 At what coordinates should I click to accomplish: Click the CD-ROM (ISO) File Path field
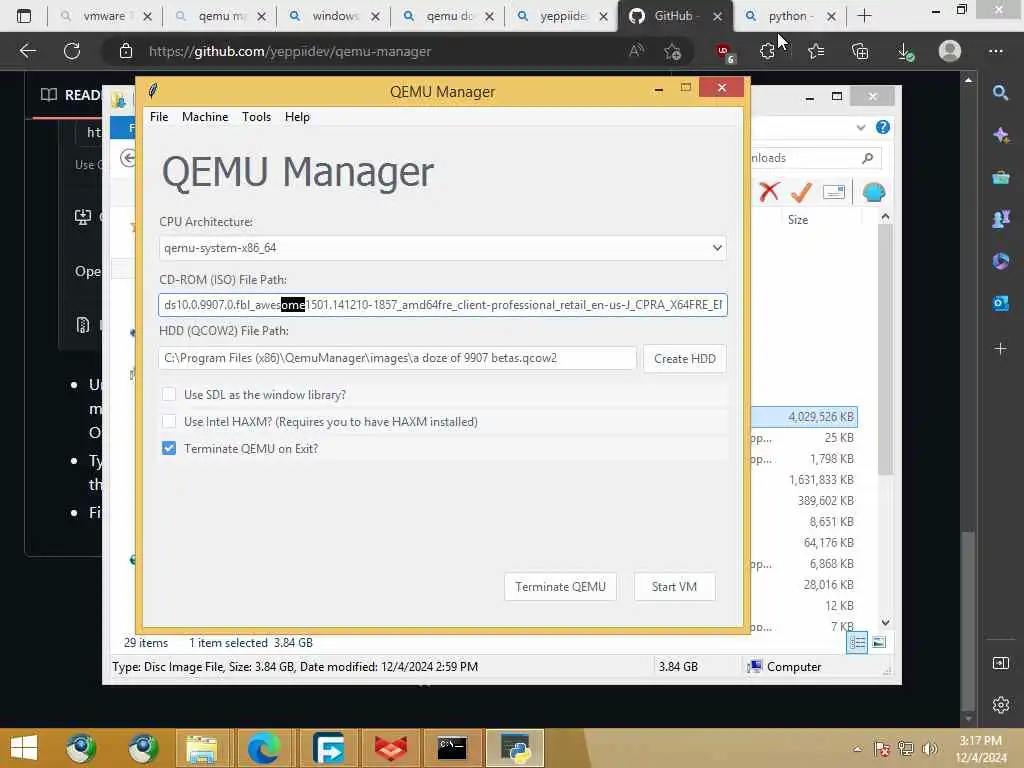pyautogui.click(x=442, y=305)
